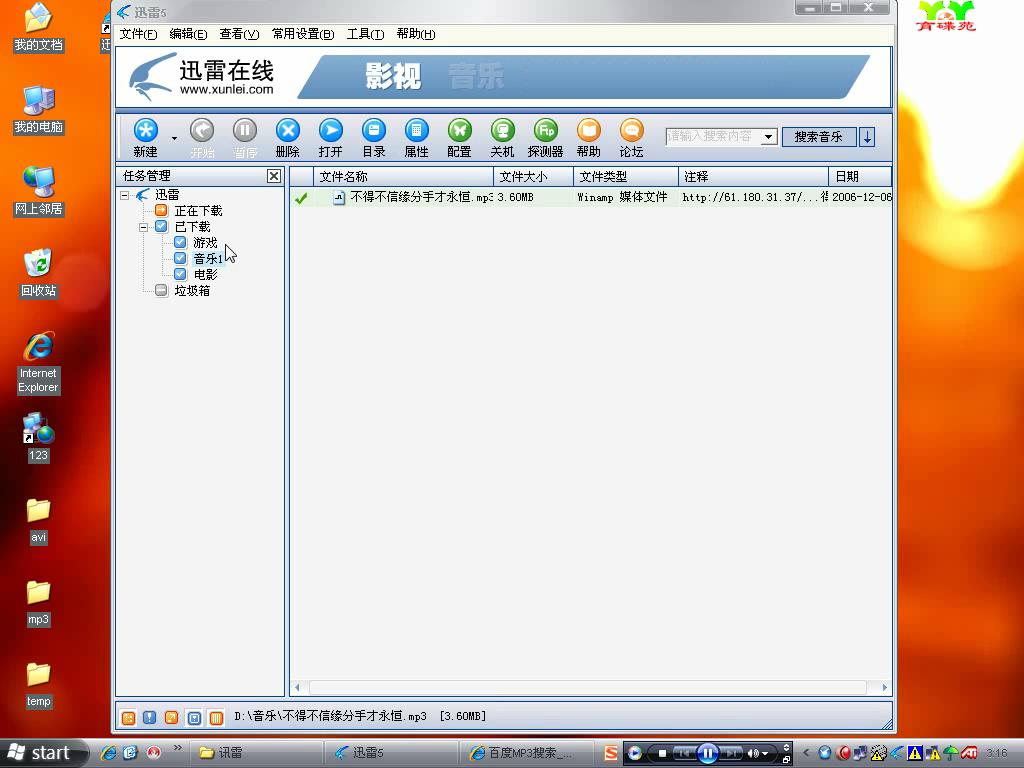Pause playback in taskbar media player
This screenshot has height=768, width=1024.
point(707,753)
